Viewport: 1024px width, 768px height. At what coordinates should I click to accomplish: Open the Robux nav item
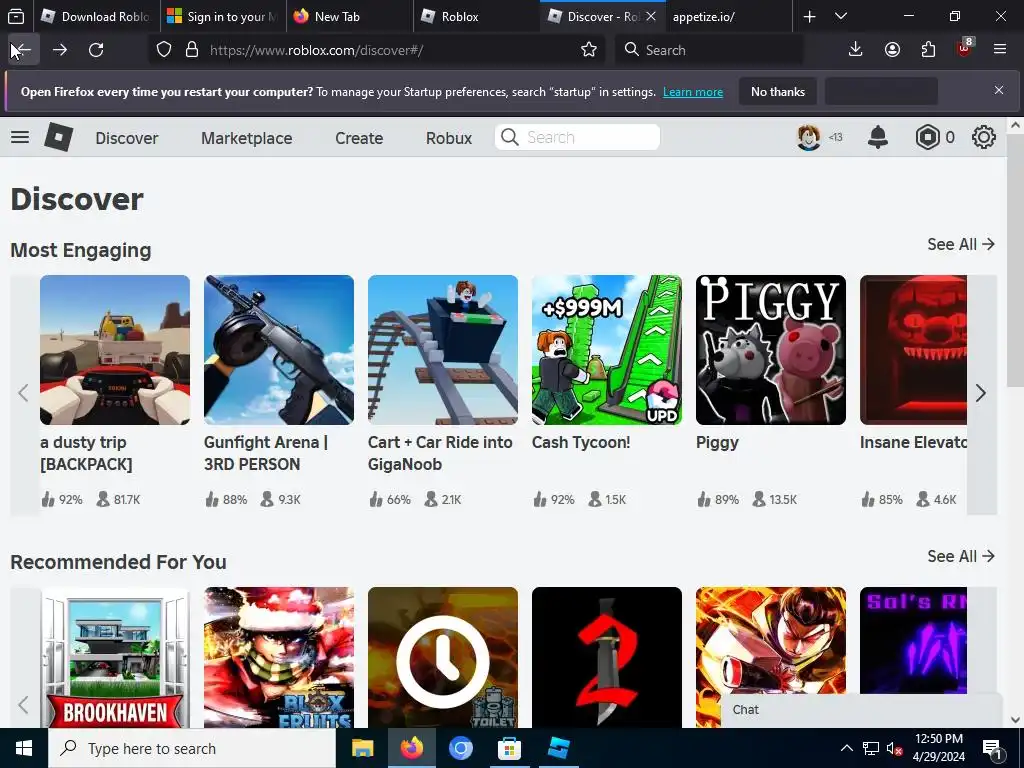[x=449, y=138]
